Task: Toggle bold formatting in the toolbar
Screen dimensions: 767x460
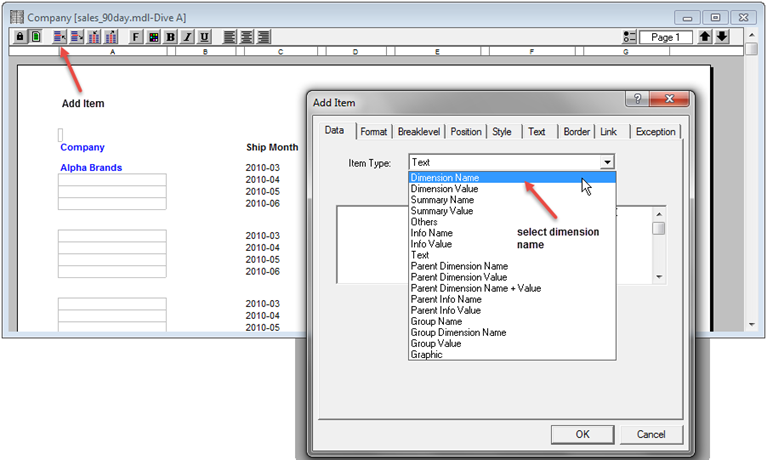Action: (171, 37)
